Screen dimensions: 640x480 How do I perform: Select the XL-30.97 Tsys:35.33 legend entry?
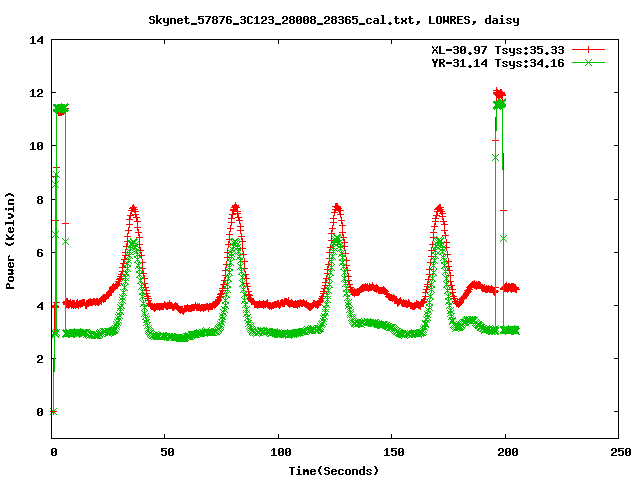click(x=498, y=50)
